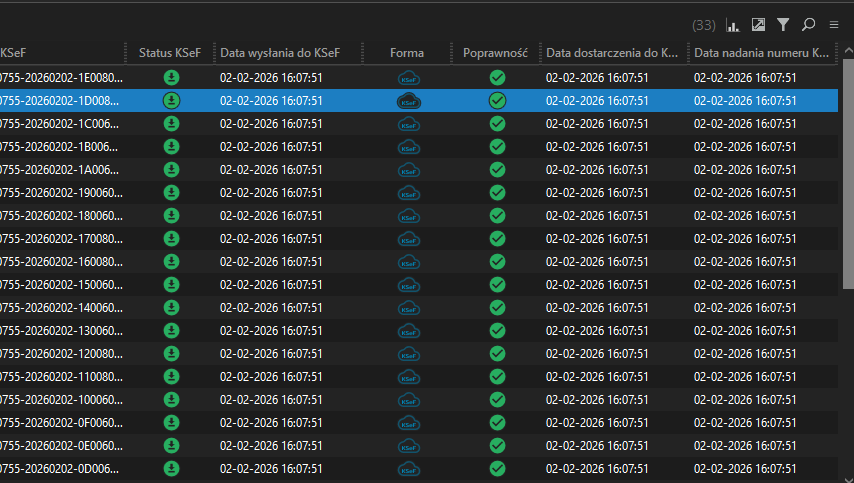This screenshot has width=854, height=483.
Task: Select row with number ending 170080
Action: pos(60,238)
